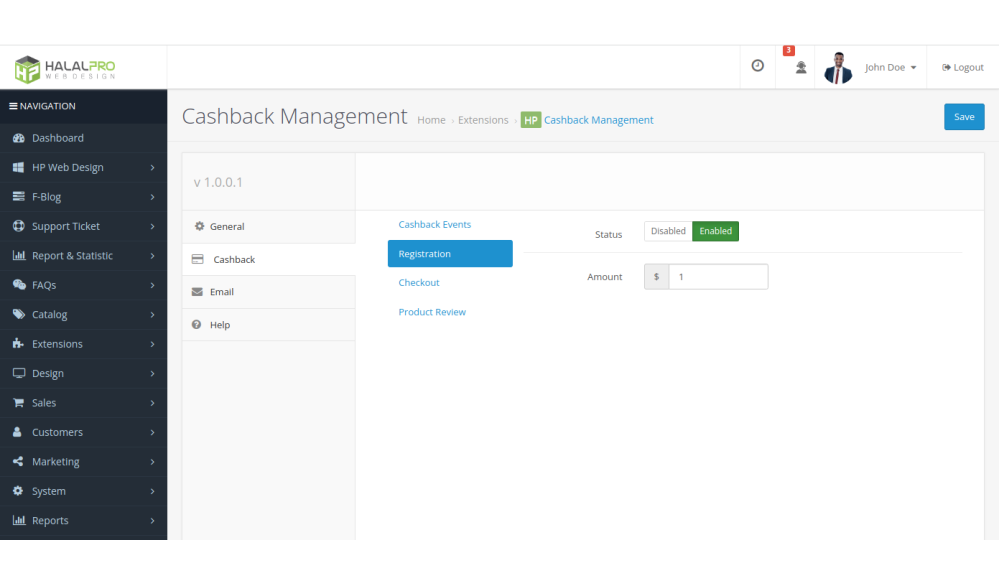Expand the Catalog sidebar menu
This screenshot has height=585, width=1000.
point(84,315)
